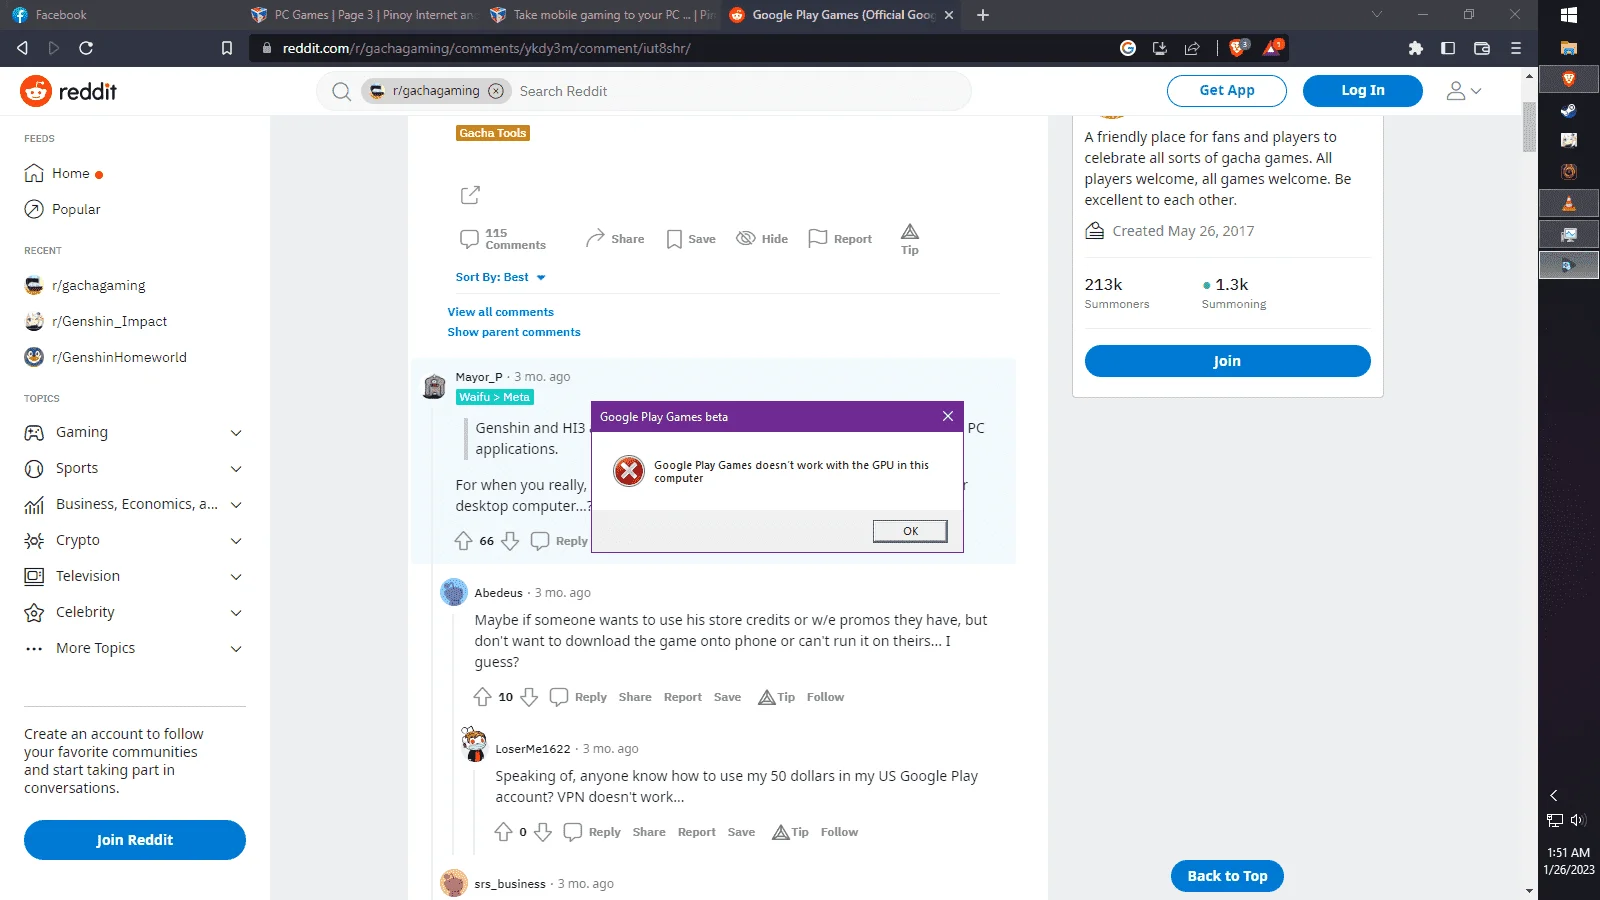
Task: Open post external link icon
Action: (x=470, y=194)
